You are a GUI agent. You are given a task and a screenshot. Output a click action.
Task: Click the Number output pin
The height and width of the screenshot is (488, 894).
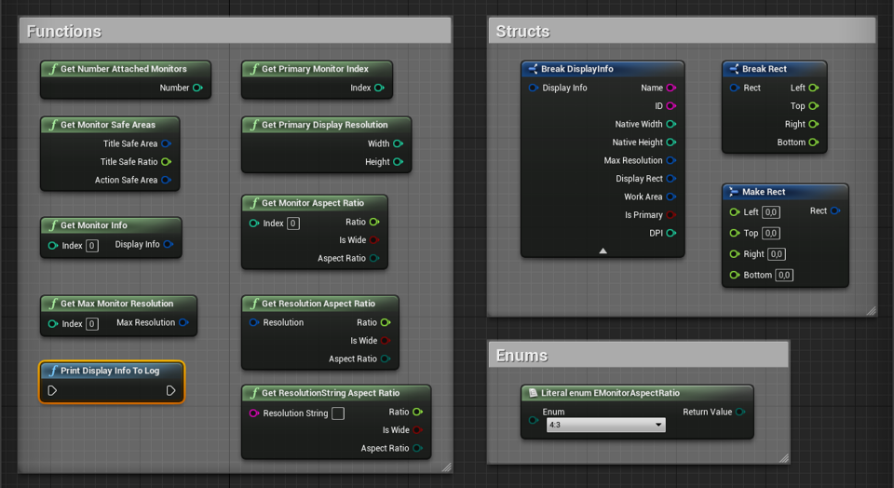[x=198, y=88]
